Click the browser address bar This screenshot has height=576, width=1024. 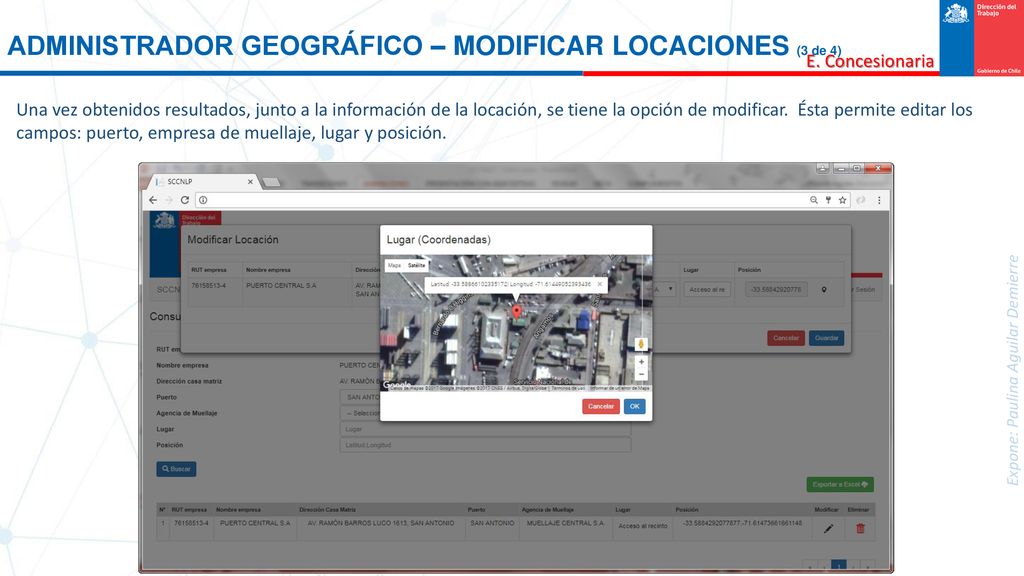pos(503,200)
